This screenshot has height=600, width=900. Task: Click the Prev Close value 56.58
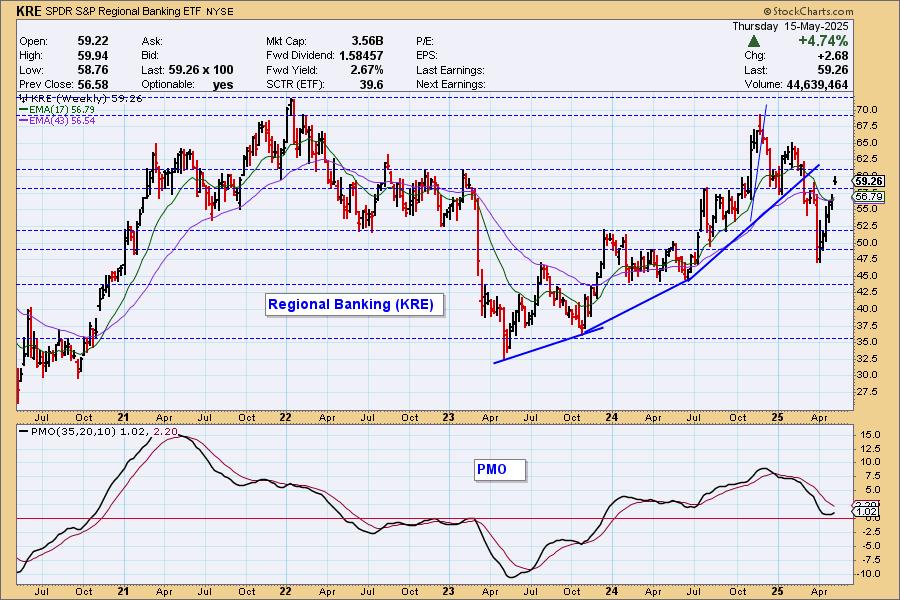coord(93,84)
